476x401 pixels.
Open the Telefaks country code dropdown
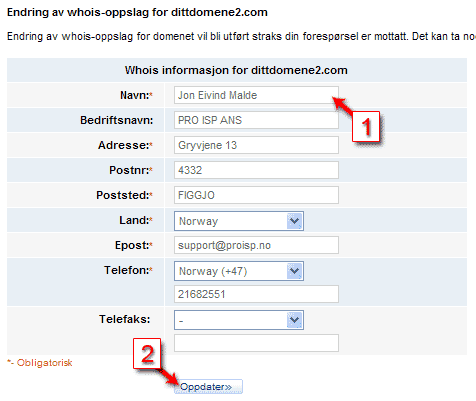239,320
